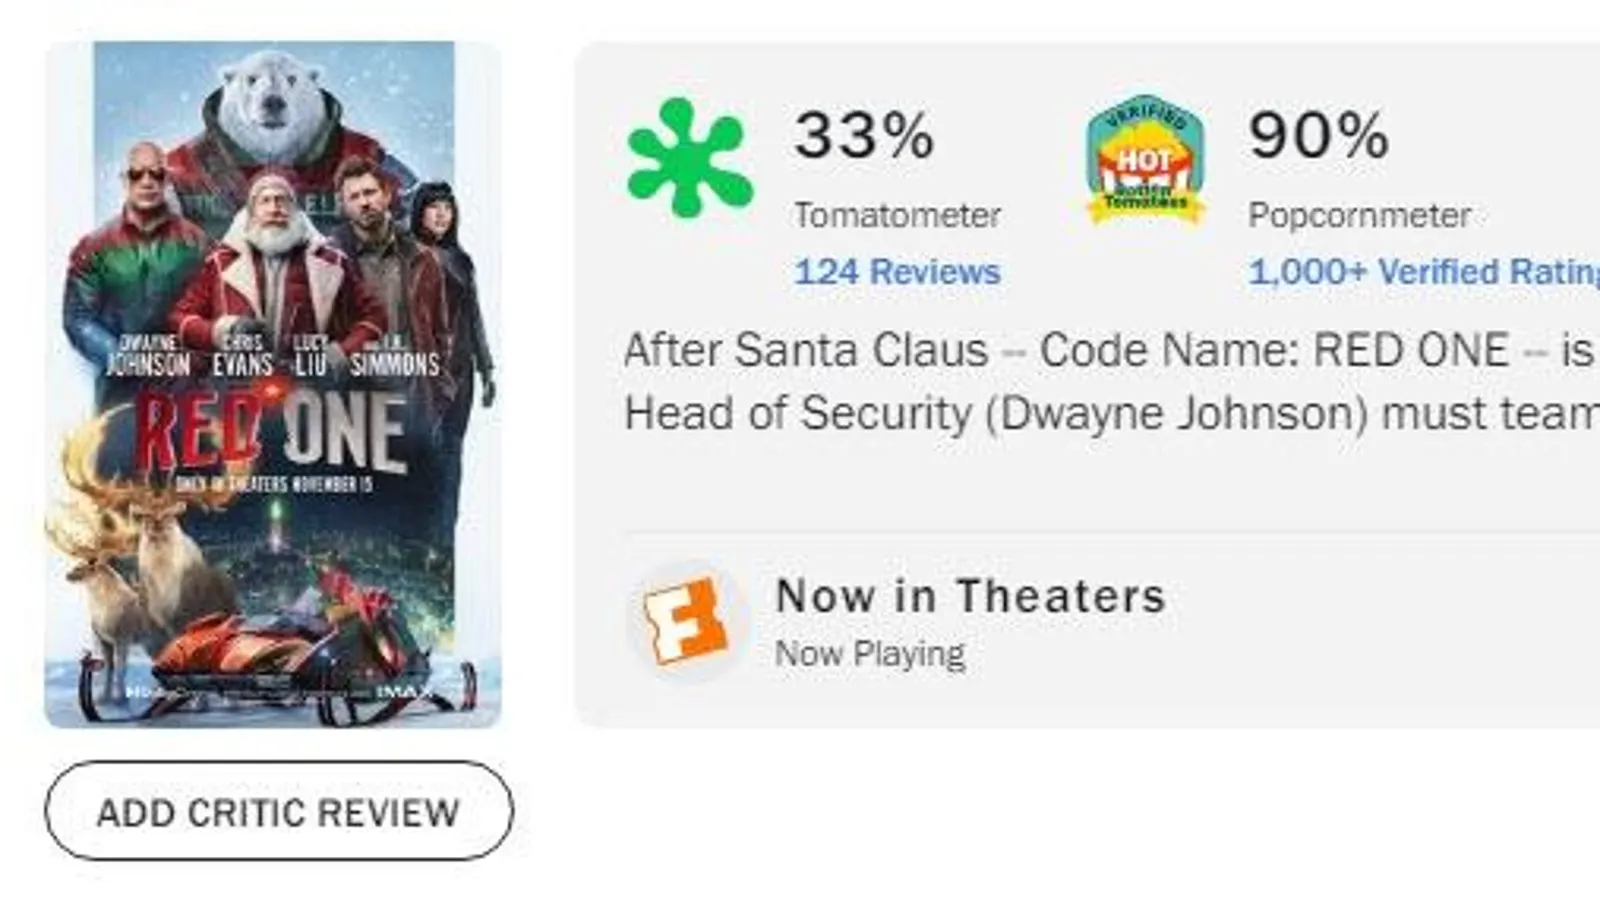Select the Tomatometer label text
This screenshot has width=1600, height=899.
coord(897,215)
